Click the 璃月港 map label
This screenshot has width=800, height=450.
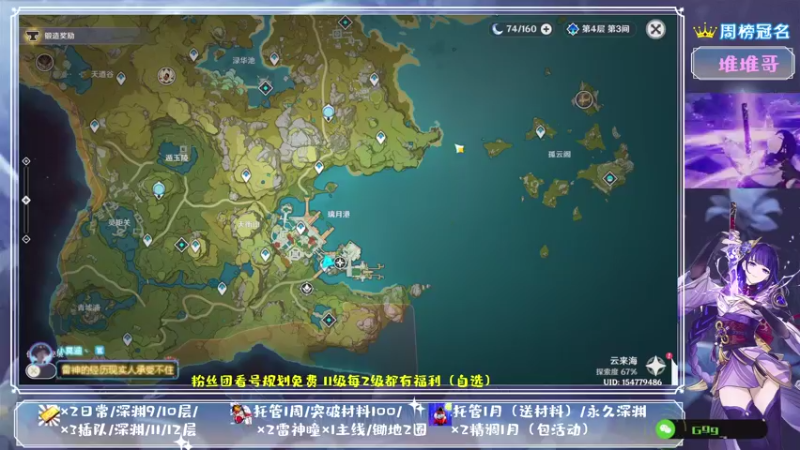(338, 214)
